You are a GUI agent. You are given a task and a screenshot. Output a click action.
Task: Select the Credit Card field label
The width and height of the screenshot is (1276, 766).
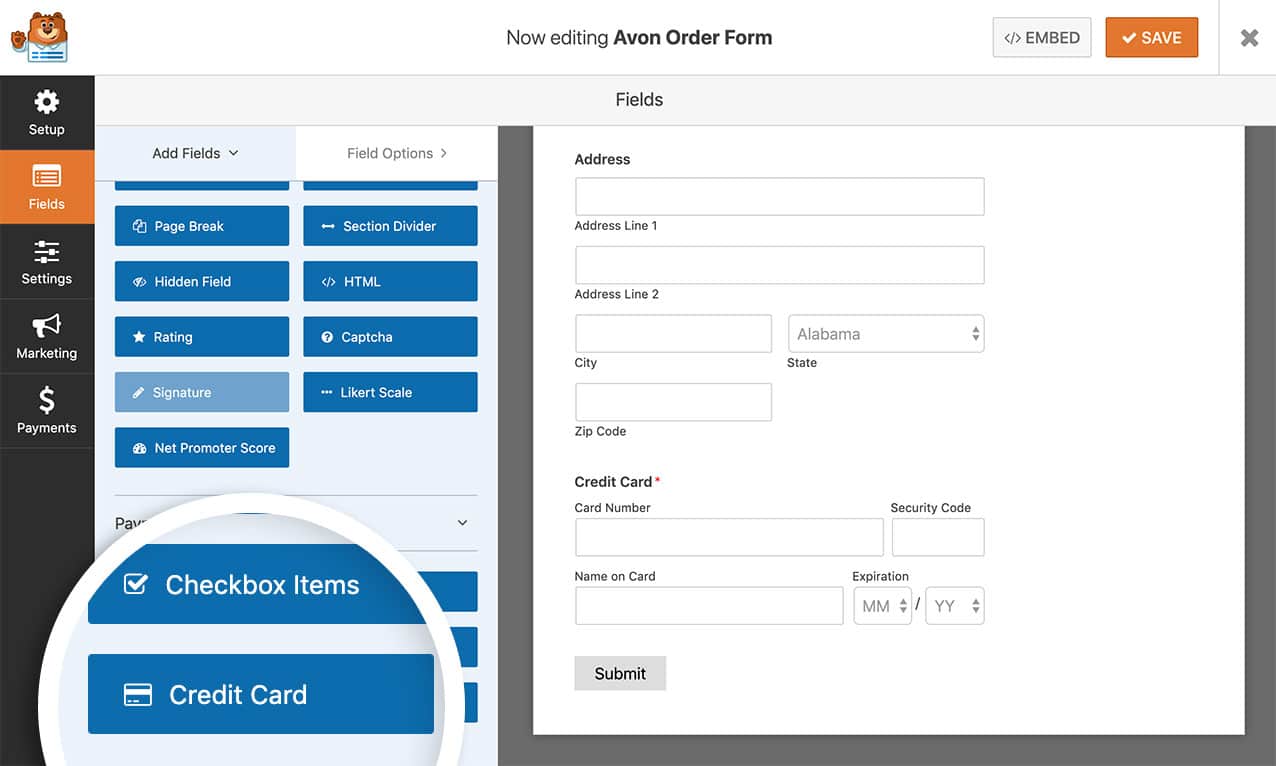[x=613, y=482]
